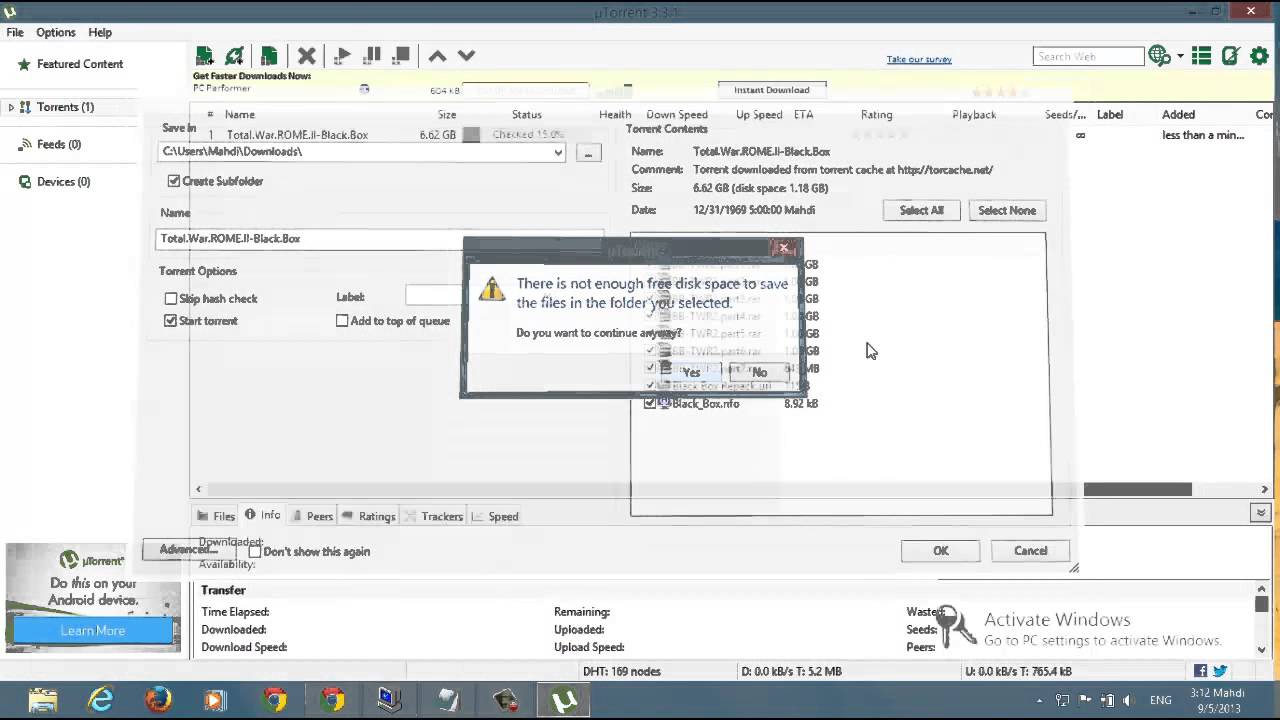Click the Add Torrent toolbar icon

click(205, 56)
